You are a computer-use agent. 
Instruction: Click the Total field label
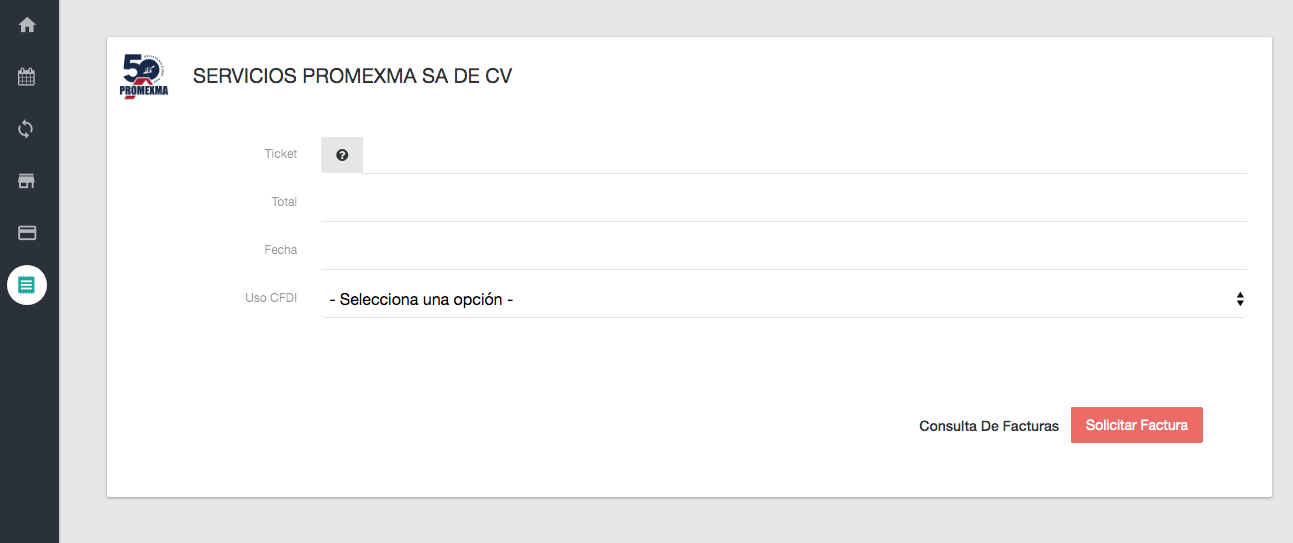(284, 202)
